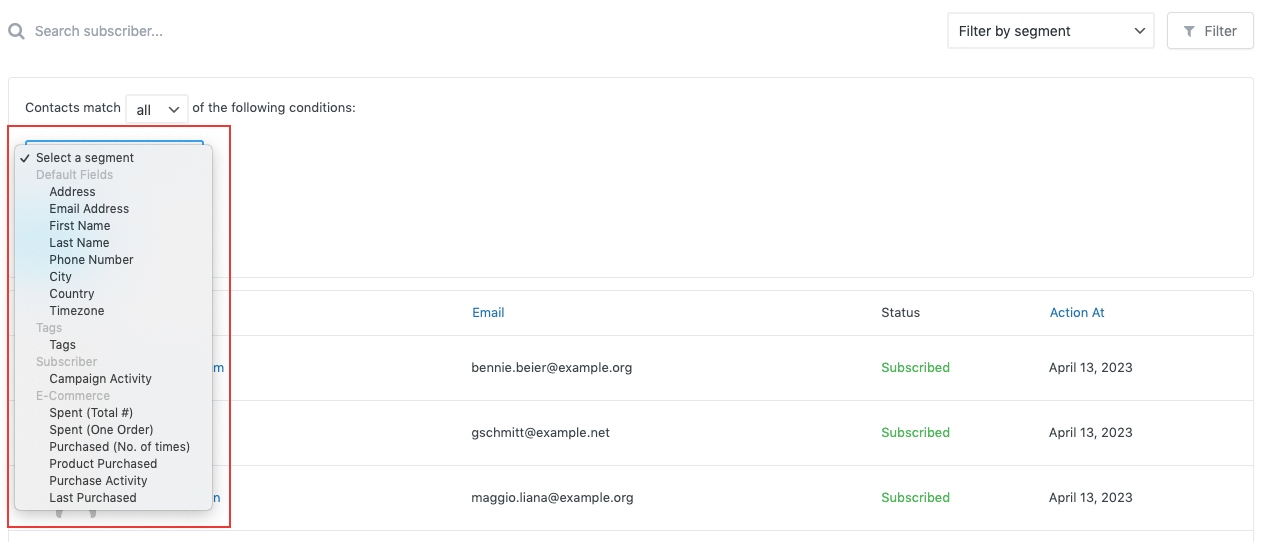Sort by the Action At column header

(x=1077, y=313)
